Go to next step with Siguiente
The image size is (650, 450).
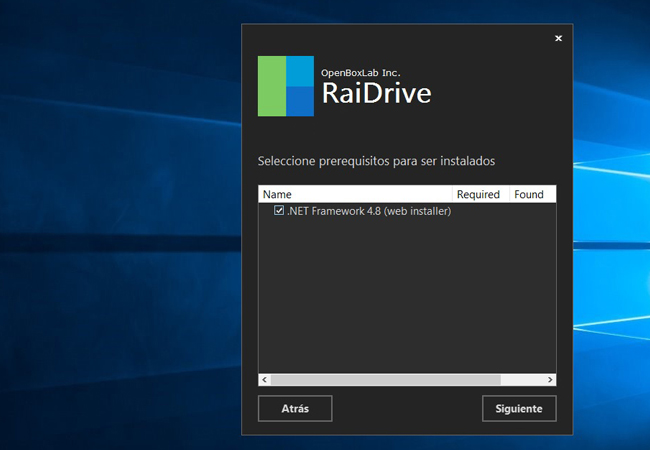[519, 409]
